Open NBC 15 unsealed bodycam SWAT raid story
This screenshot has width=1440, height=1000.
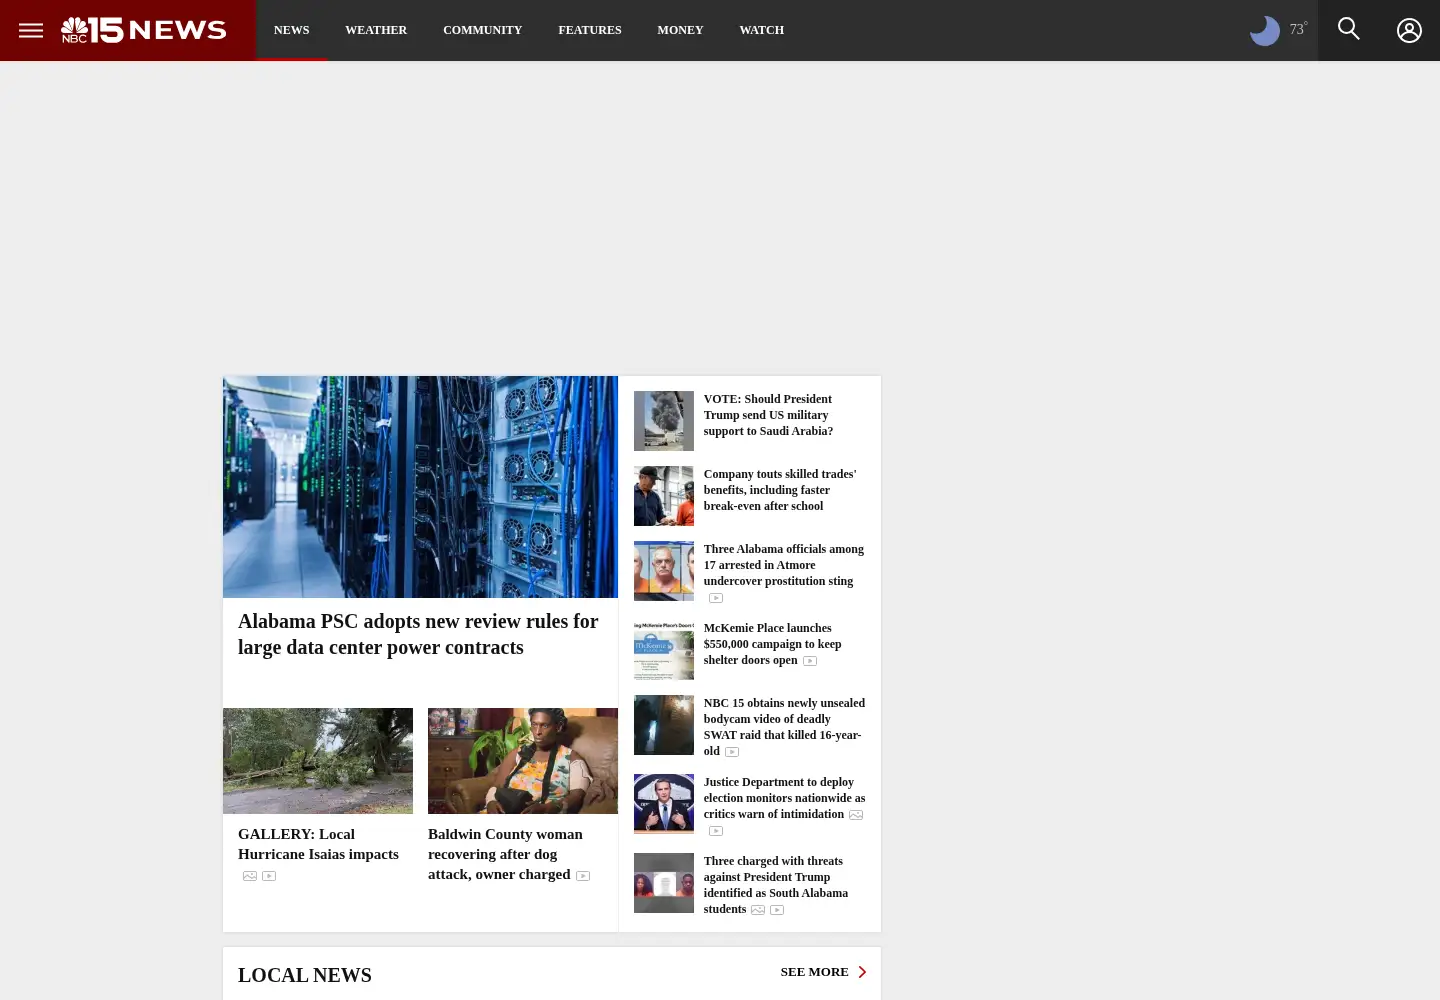784,727
